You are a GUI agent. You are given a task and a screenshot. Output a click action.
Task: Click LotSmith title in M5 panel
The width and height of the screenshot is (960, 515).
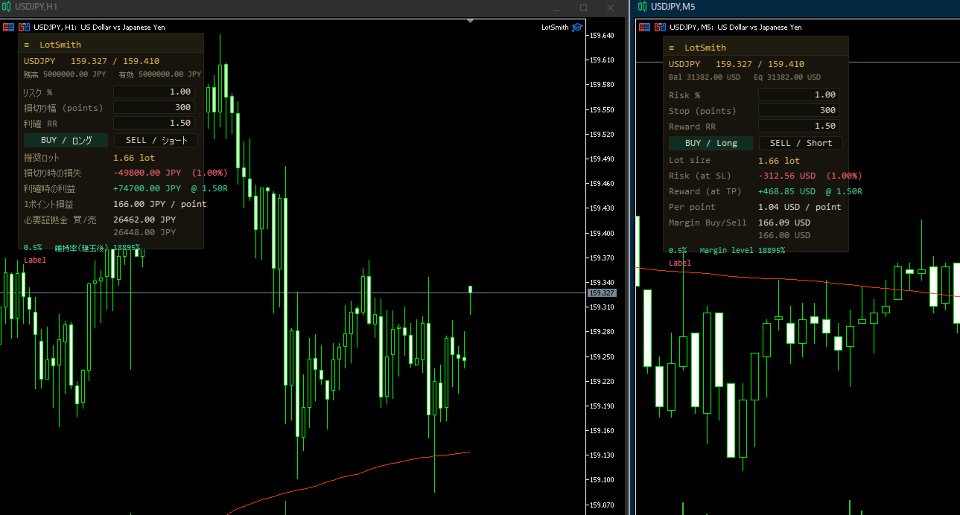click(705, 48)
